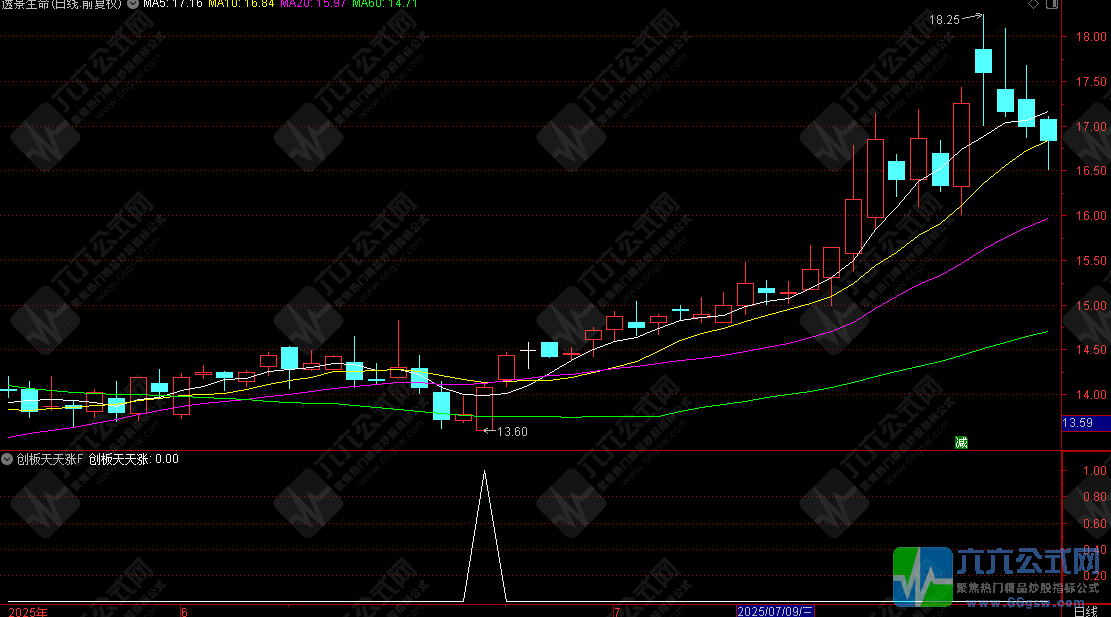Image resolution: width=1111 pixels, height=617 pixels.
Task: Click the white indicator signal spike peak
Action: click(x=485, y=472)
